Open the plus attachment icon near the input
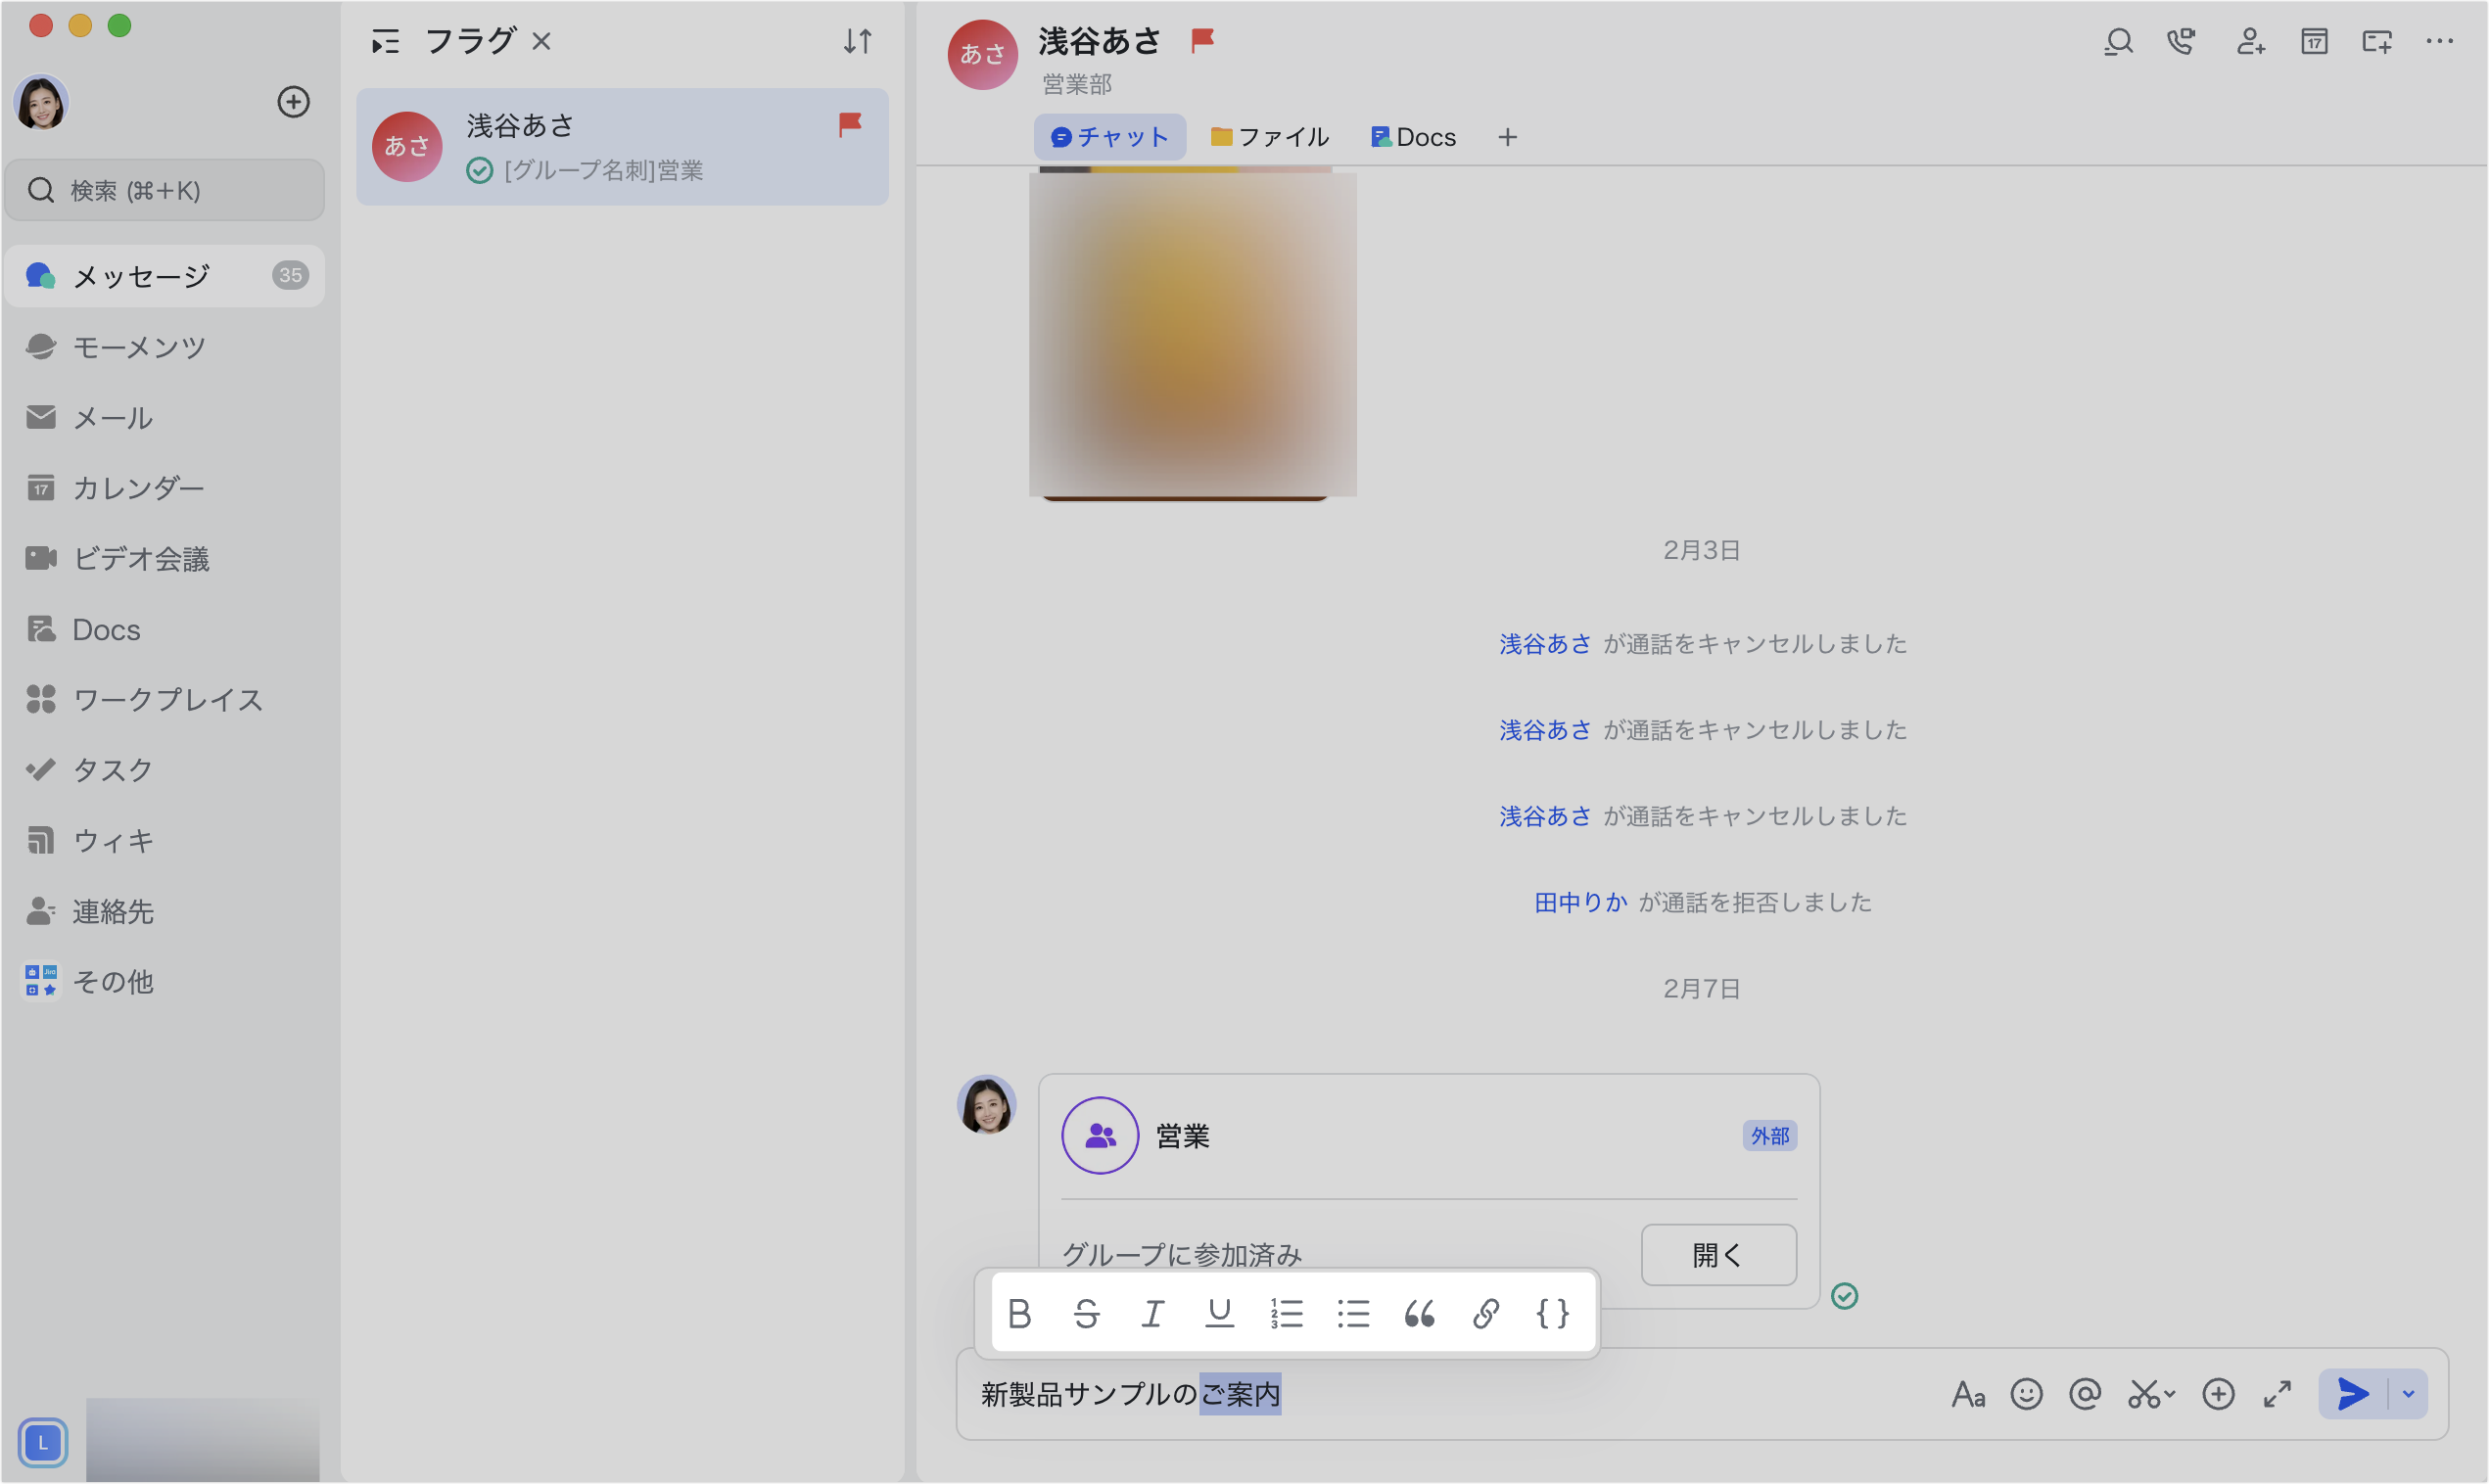The height and width of the screenshot is (1484, 2489). pos(2218,1393)
